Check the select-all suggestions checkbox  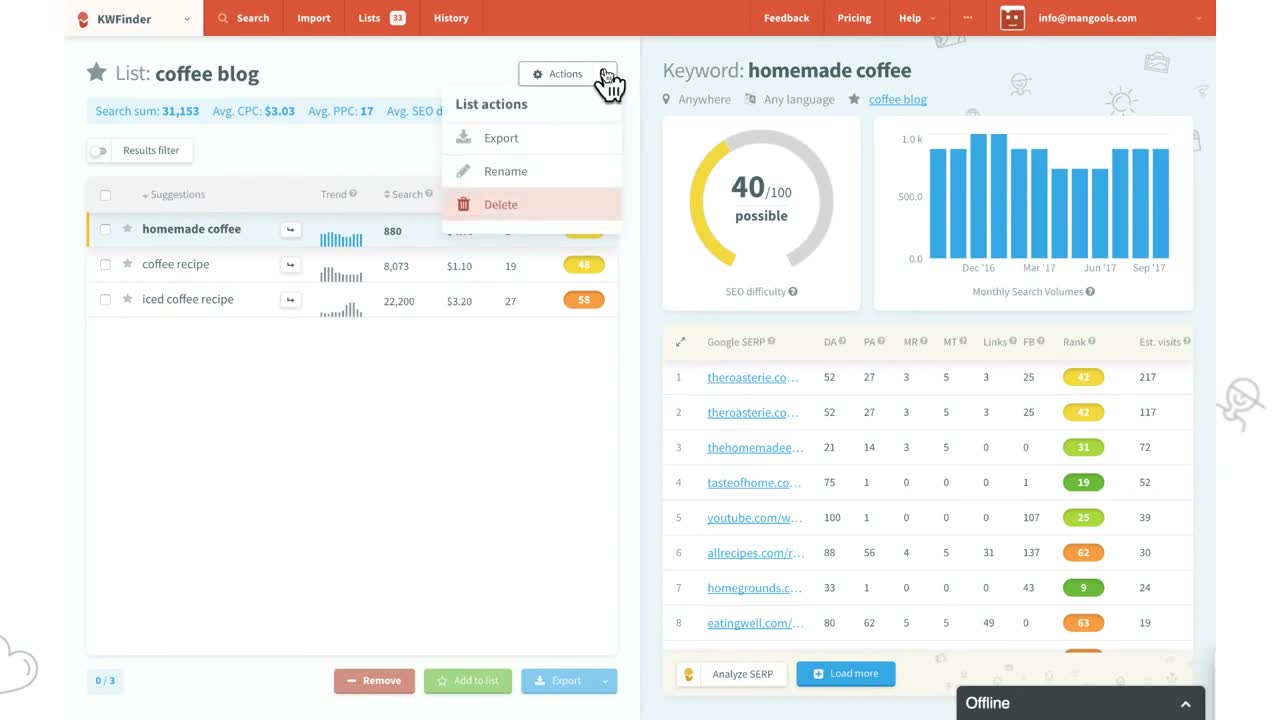105,195
